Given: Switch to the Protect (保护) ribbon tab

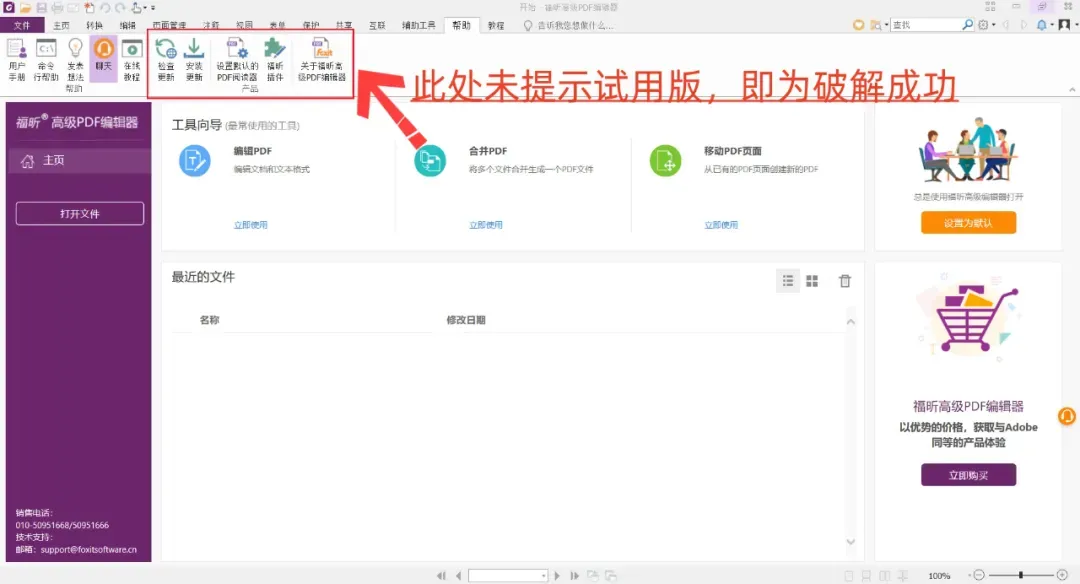Looking at the screenshot, I should pyautogui.click(x=311, y=25).
